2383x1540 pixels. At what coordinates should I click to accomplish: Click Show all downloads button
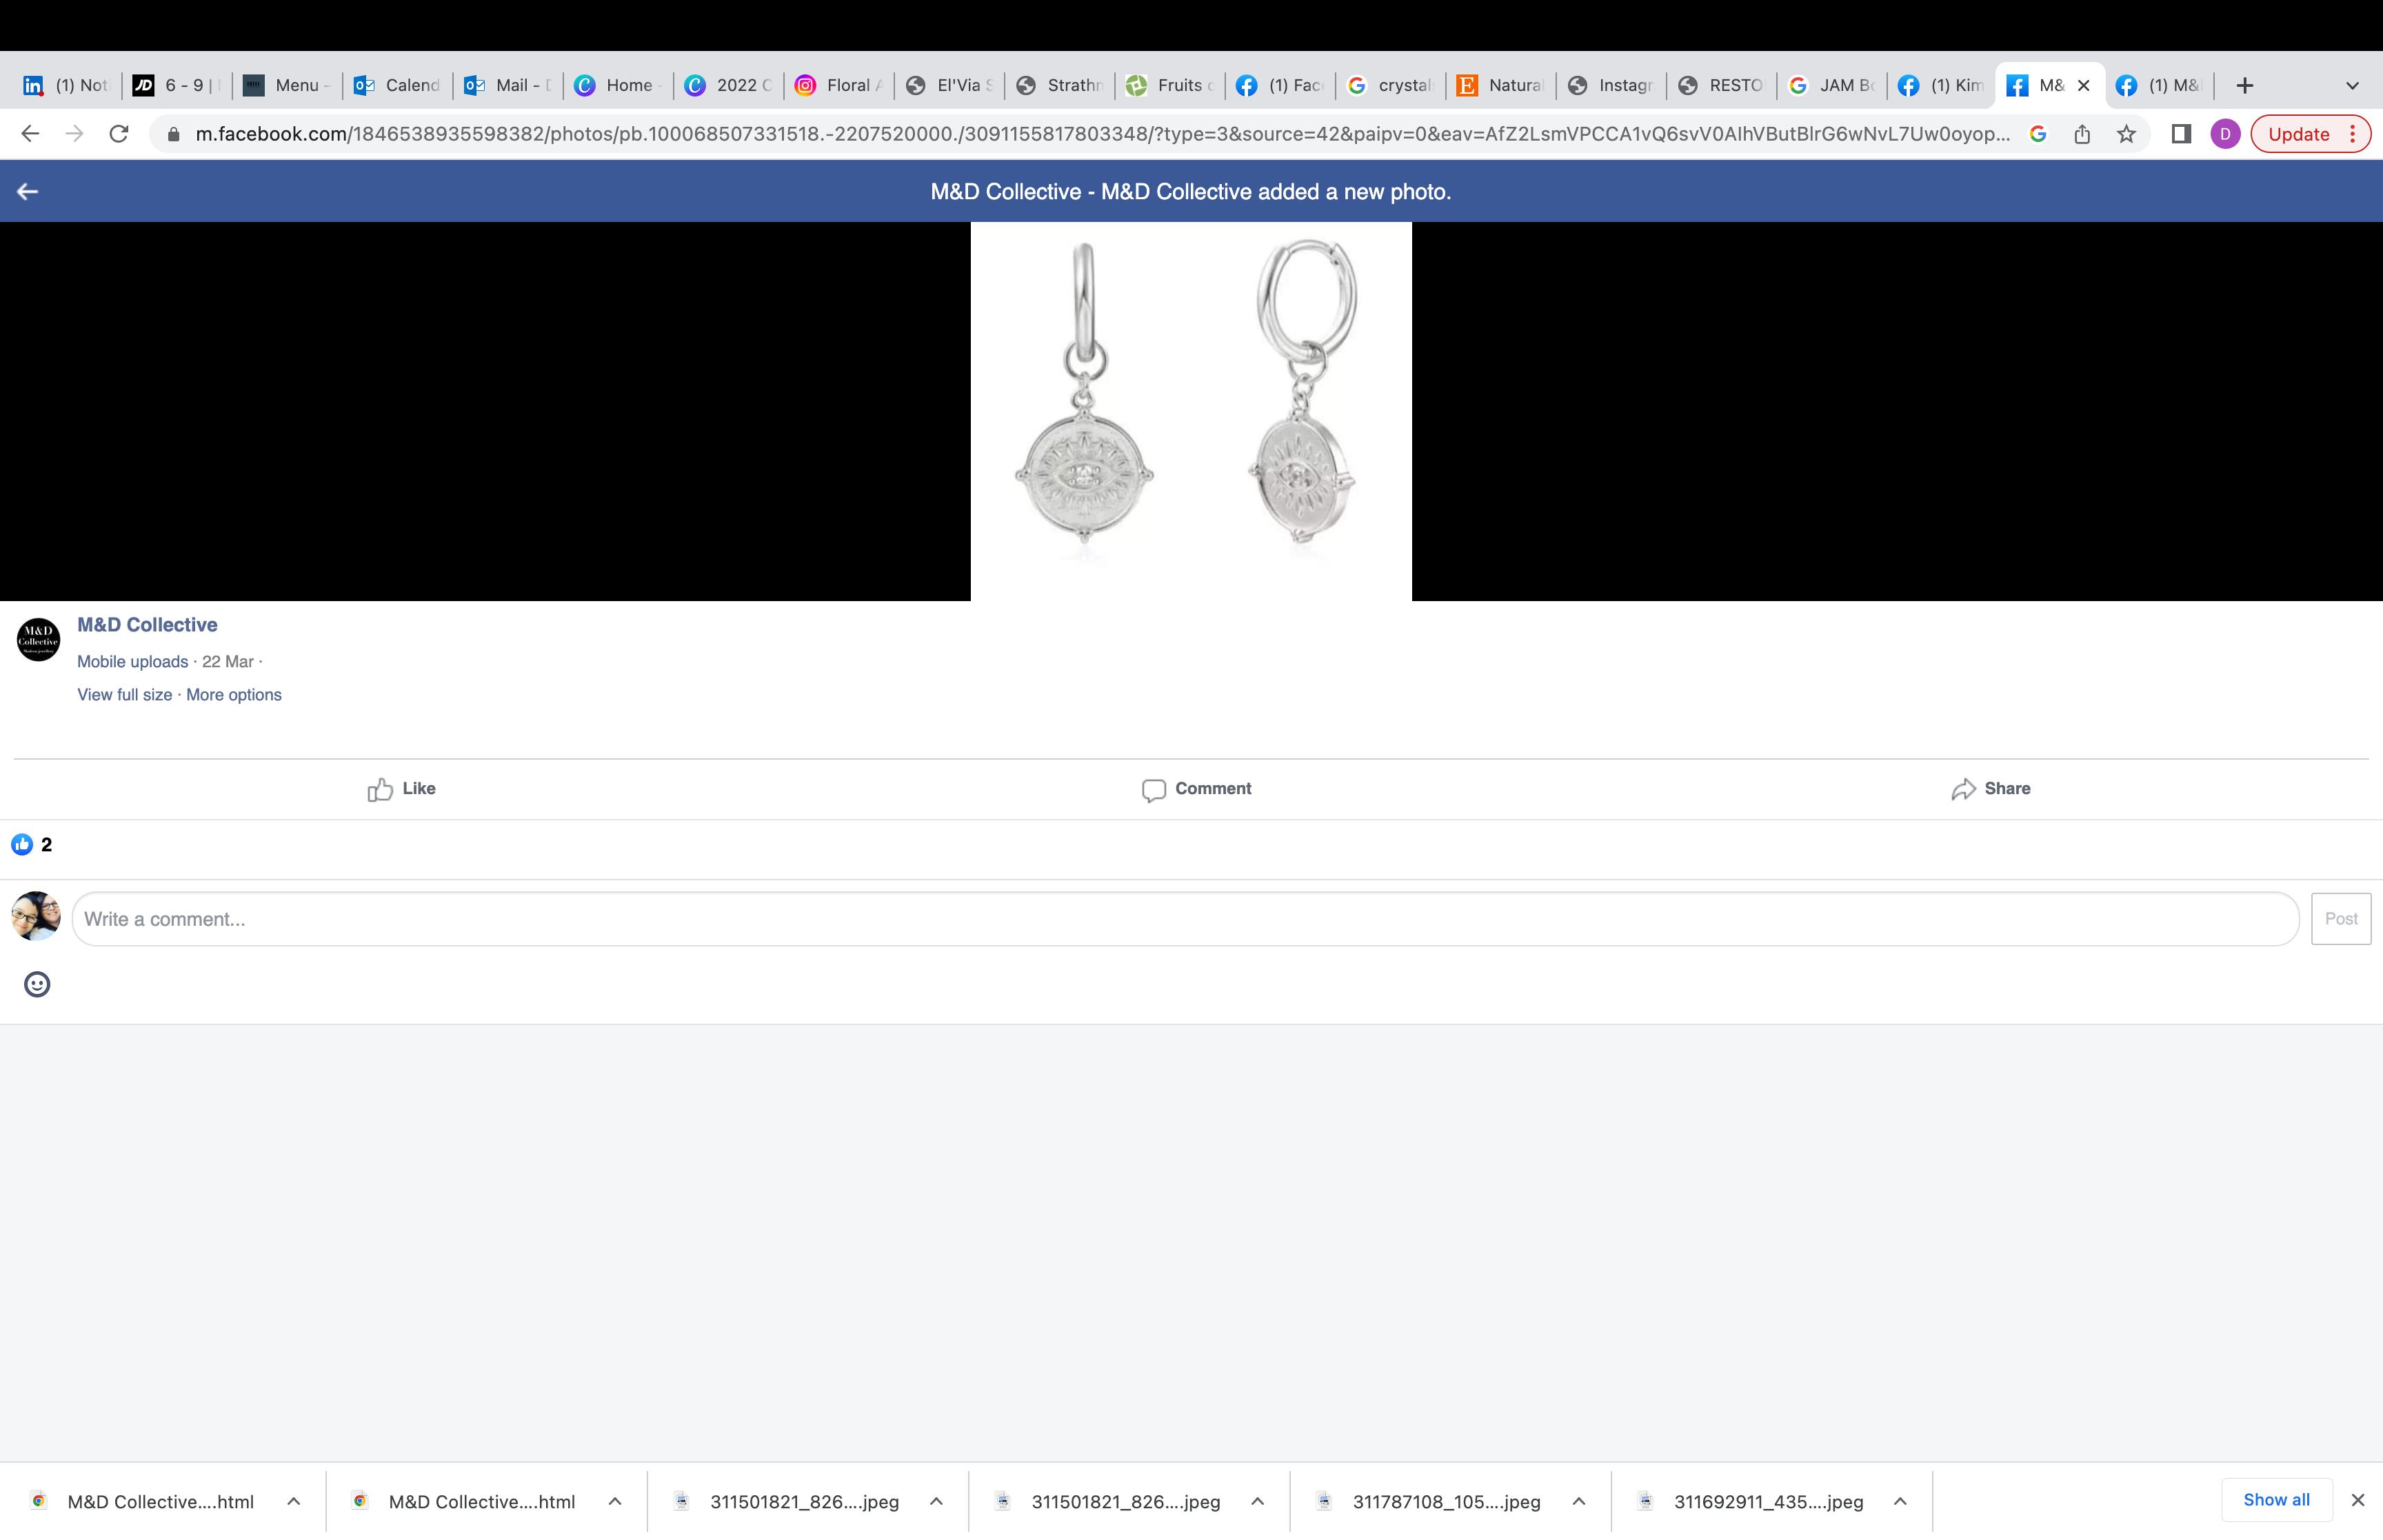pos(2276,1499)
